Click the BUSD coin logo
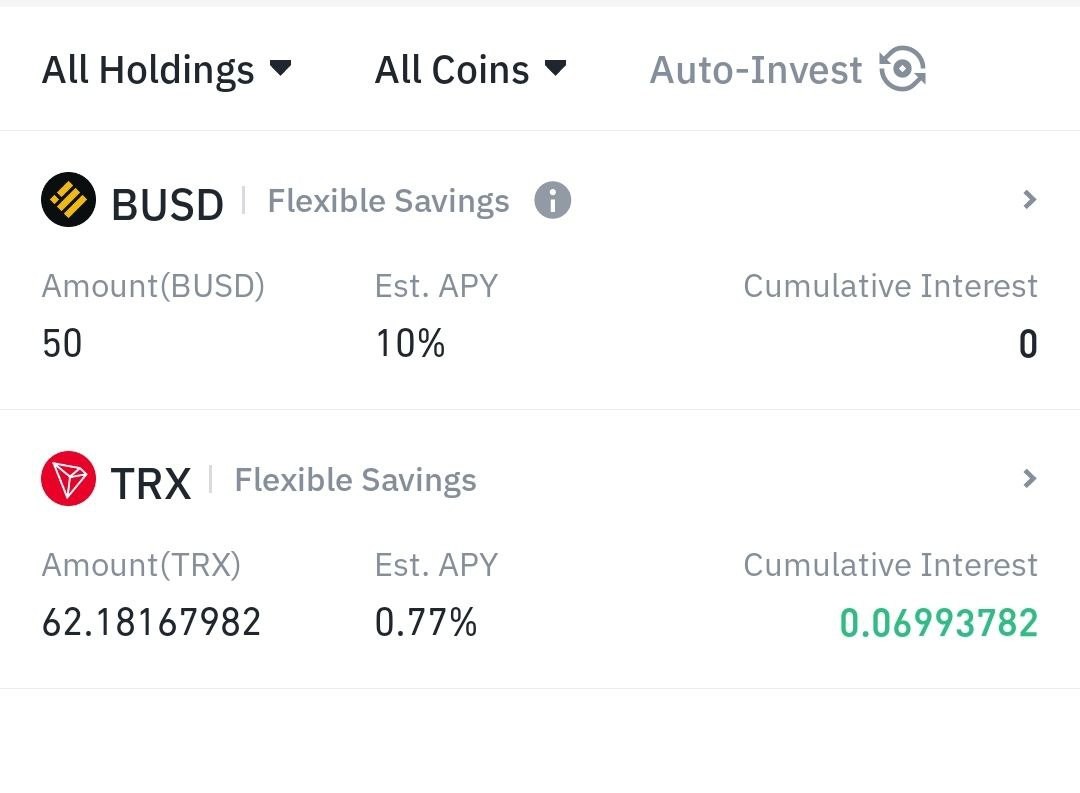Image resolution: width=1080 pixels, height=793 pixels. [68, 200]
